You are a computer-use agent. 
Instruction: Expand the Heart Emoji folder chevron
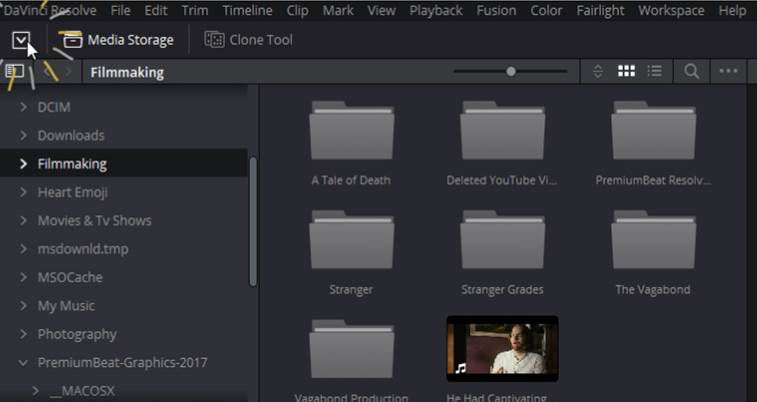(23, 192)
